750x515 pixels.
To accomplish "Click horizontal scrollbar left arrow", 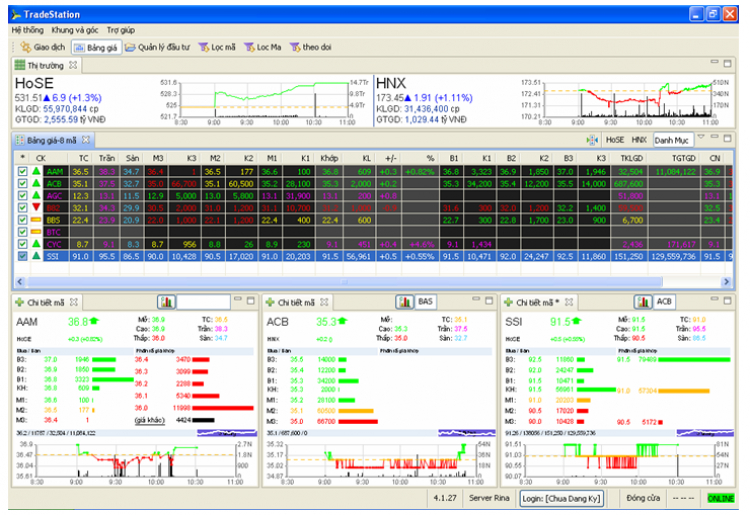I will tap(20, 282).
